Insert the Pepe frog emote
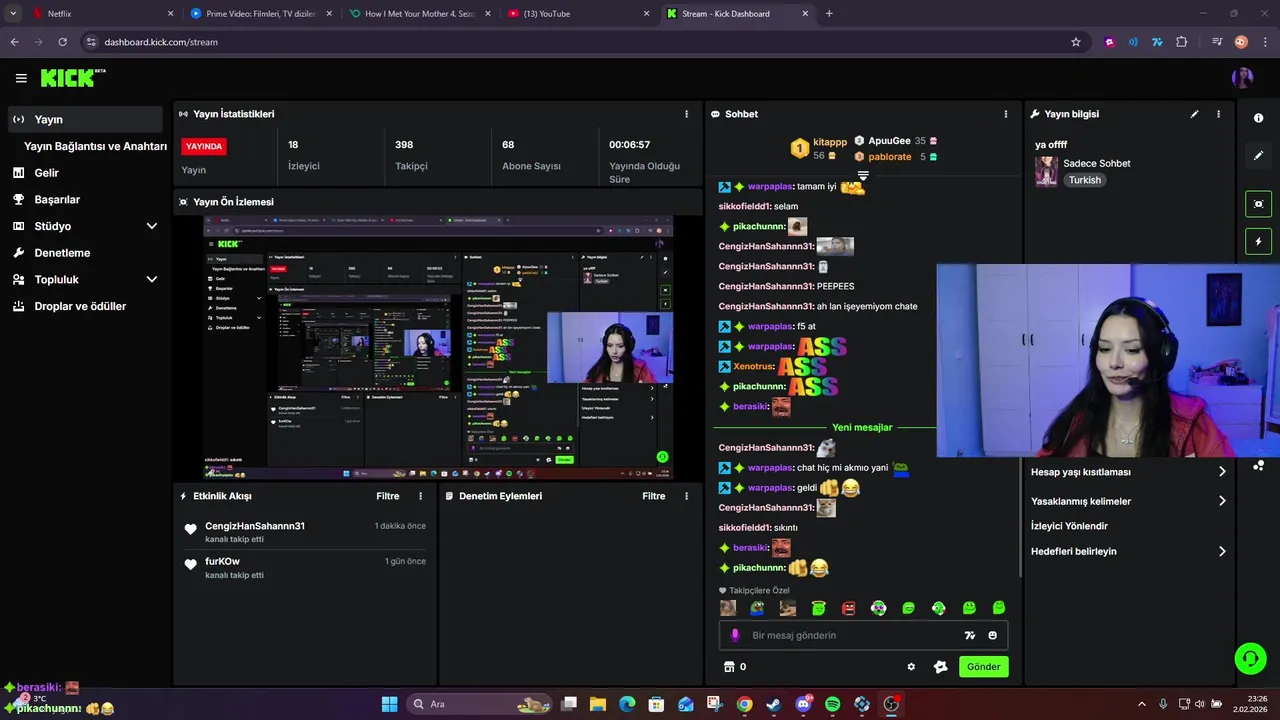The width and height of the screenshot is (1280, 720). [x=758, y=608]
